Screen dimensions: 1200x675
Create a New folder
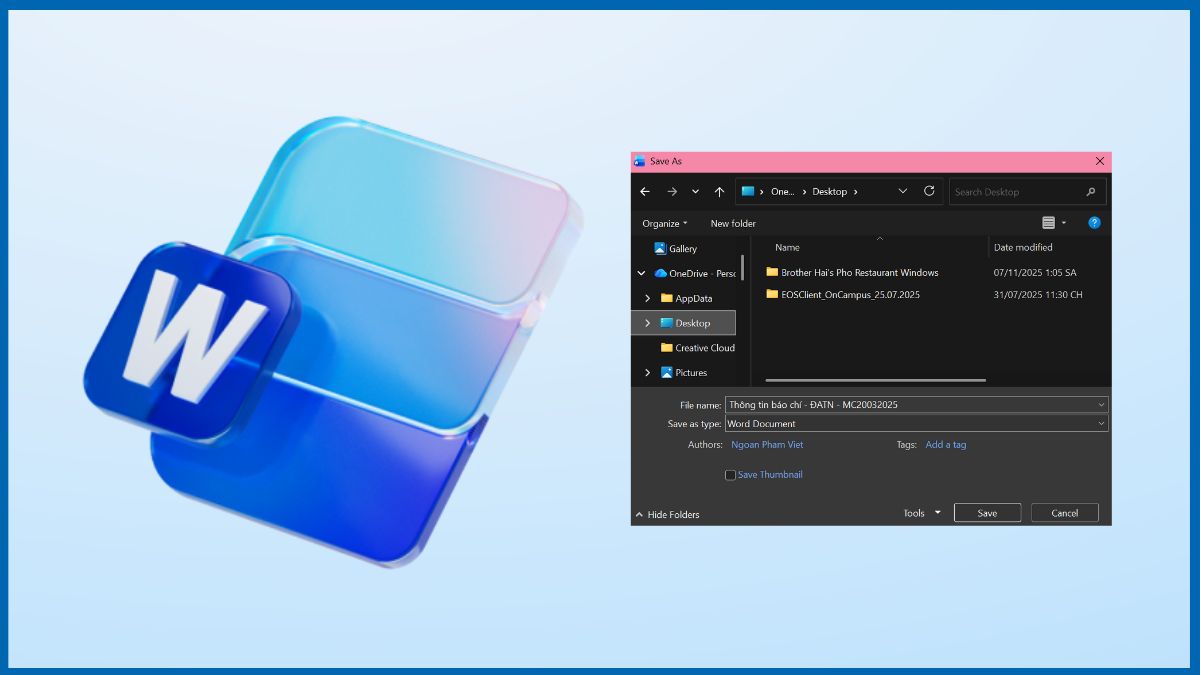click(x=733, y=224)
